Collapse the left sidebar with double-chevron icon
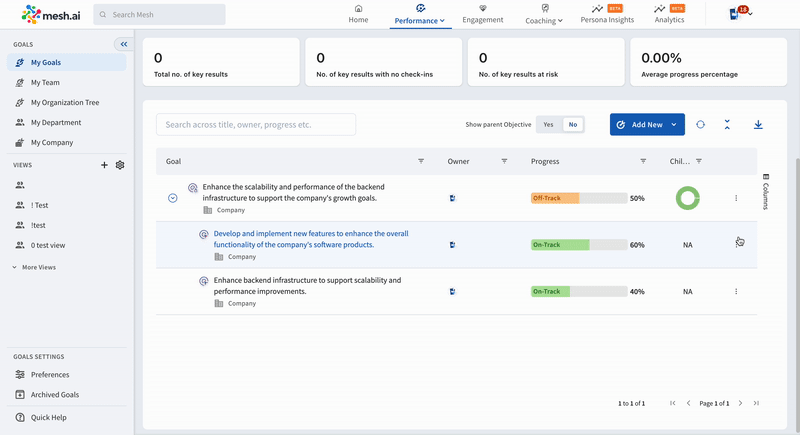The height and width of the screenshot is (435, 800). 123,45
